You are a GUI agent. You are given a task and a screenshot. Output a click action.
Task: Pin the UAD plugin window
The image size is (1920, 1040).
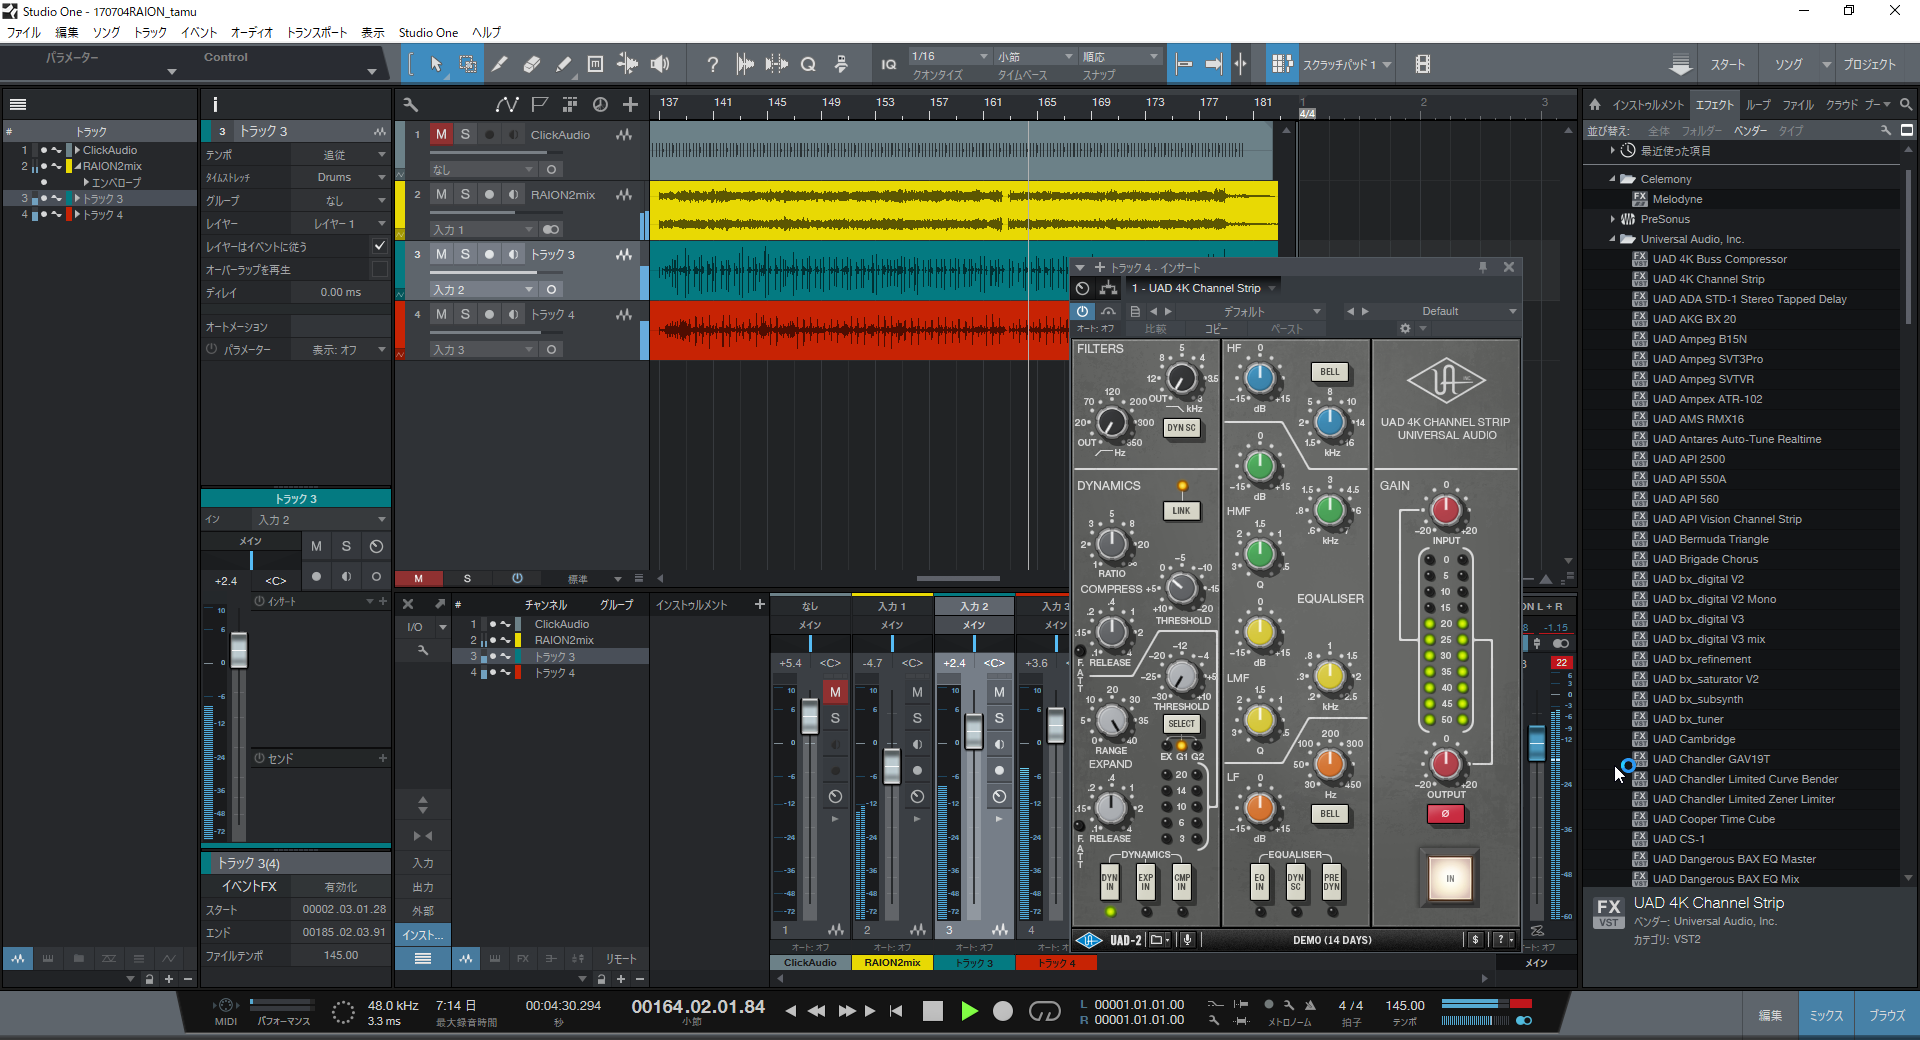(x=1483, y=267)
